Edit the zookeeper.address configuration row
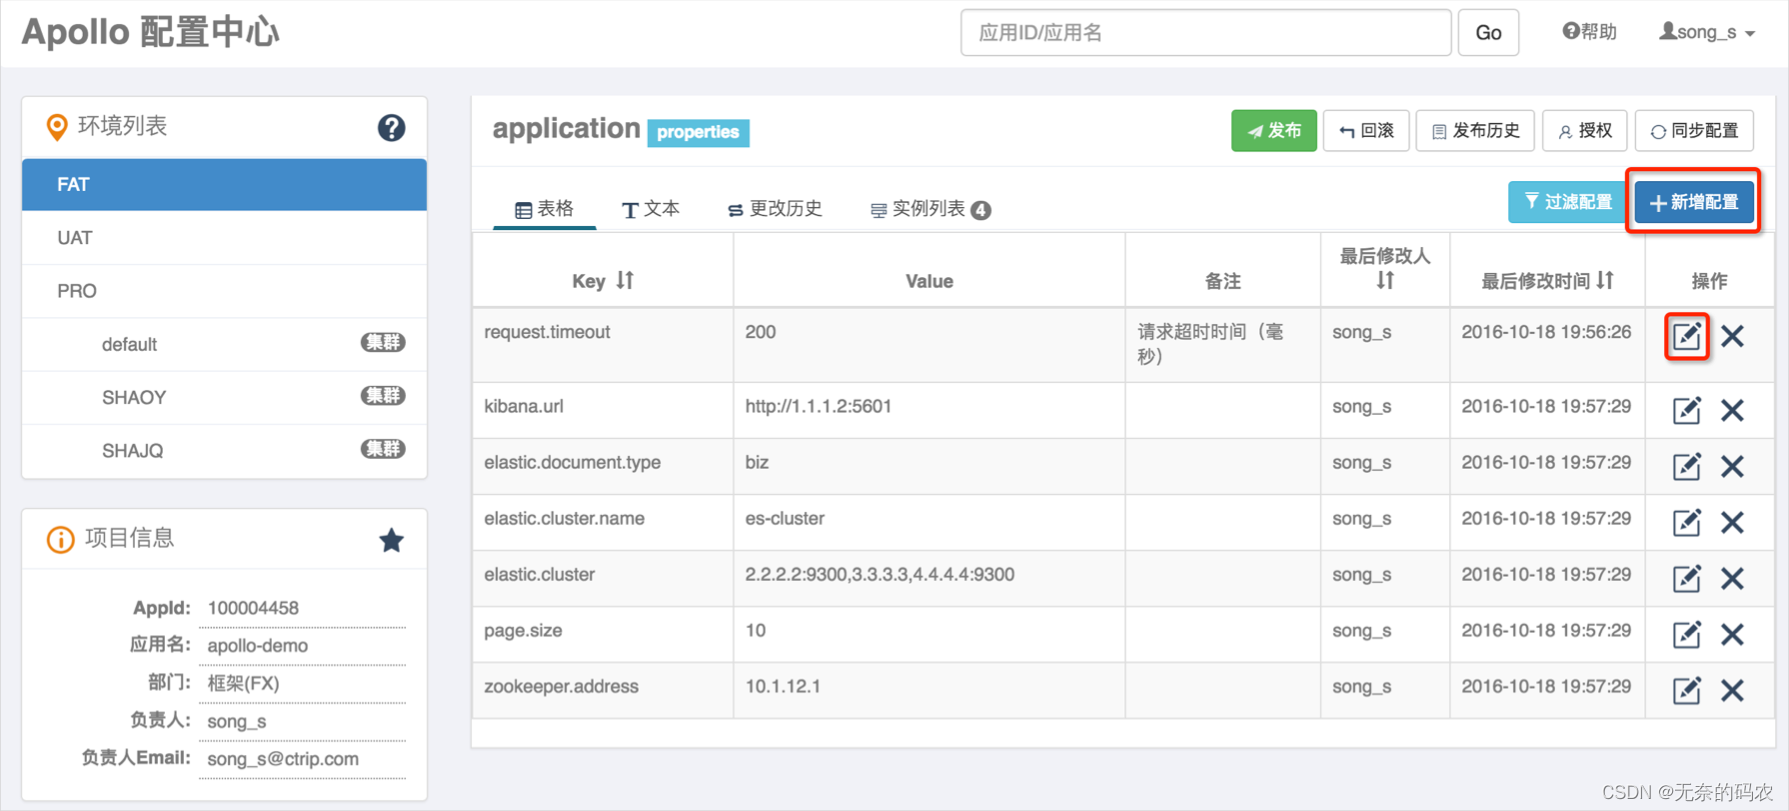 1686,690
